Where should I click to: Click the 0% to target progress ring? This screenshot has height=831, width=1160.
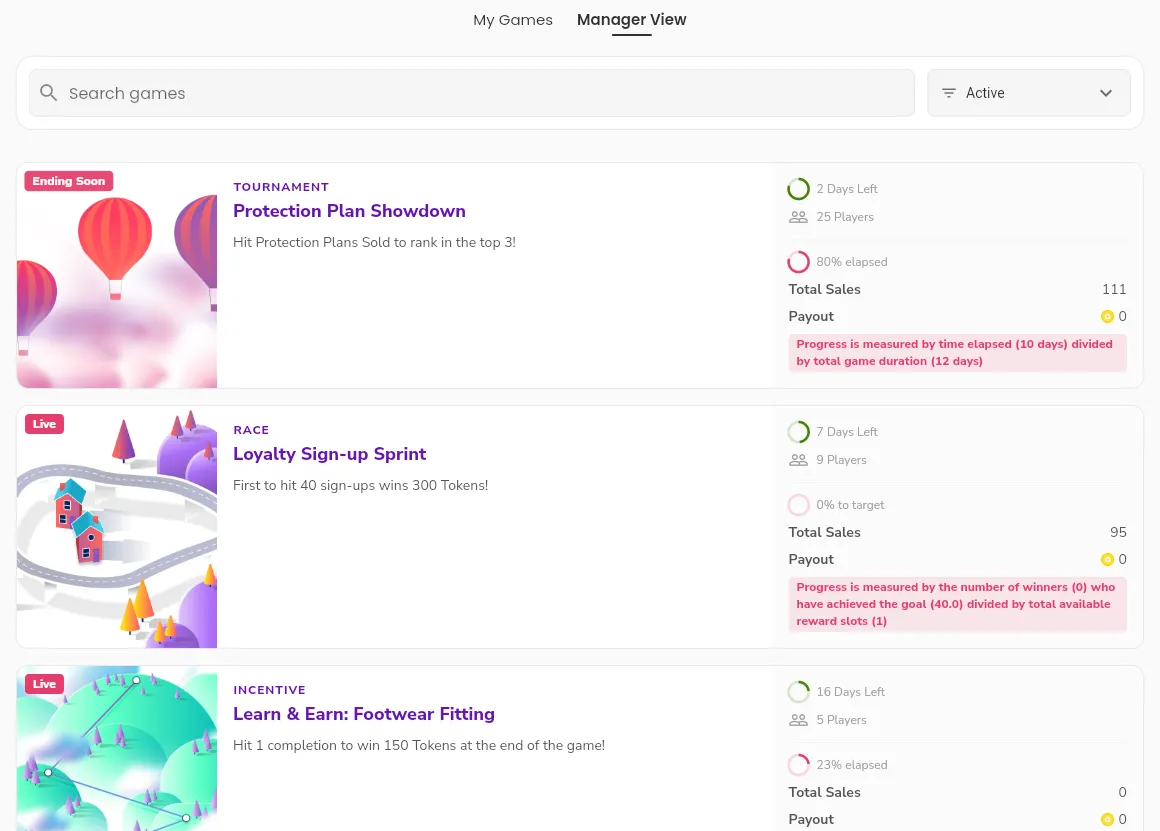798,505
